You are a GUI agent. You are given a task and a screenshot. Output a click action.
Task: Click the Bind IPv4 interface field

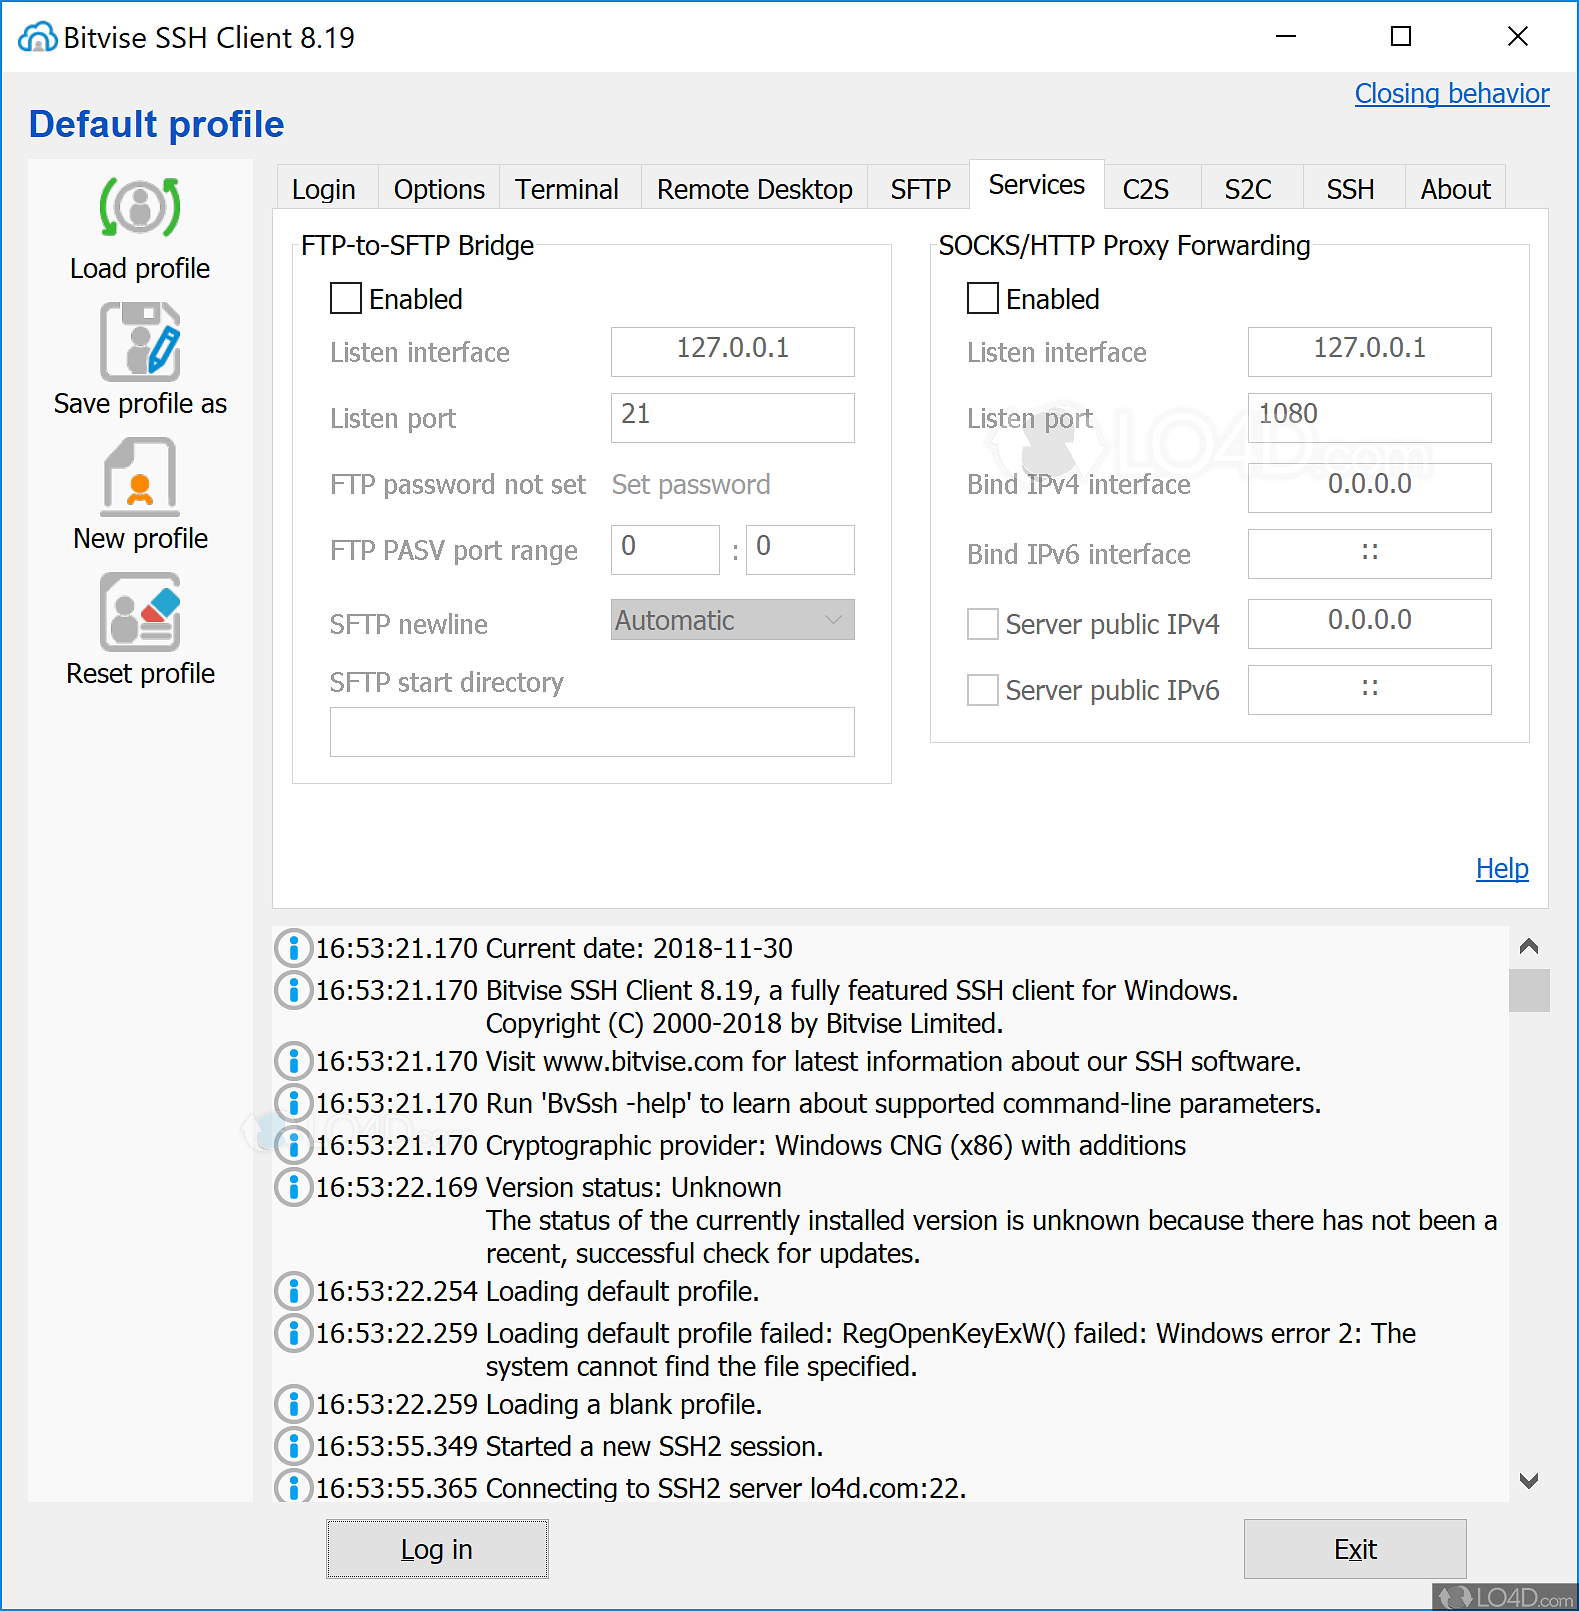coord(1370,487)
